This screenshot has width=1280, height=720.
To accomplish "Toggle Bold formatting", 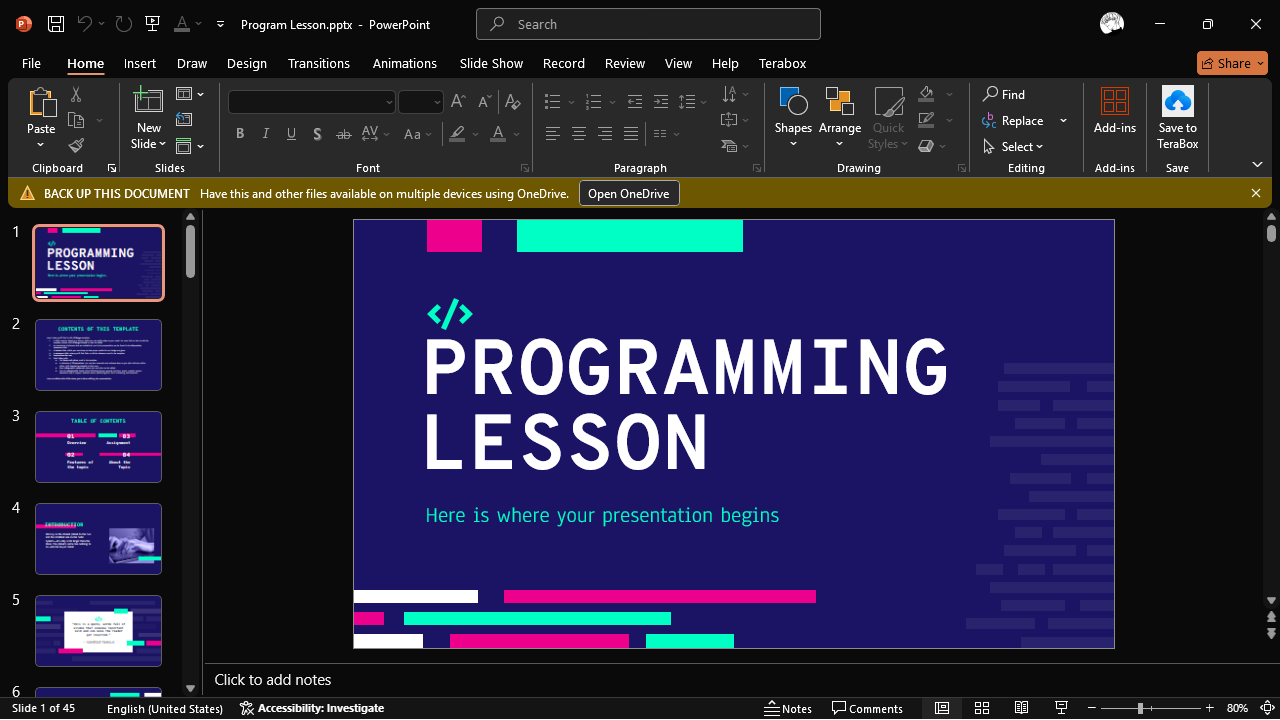I will 240,133.
